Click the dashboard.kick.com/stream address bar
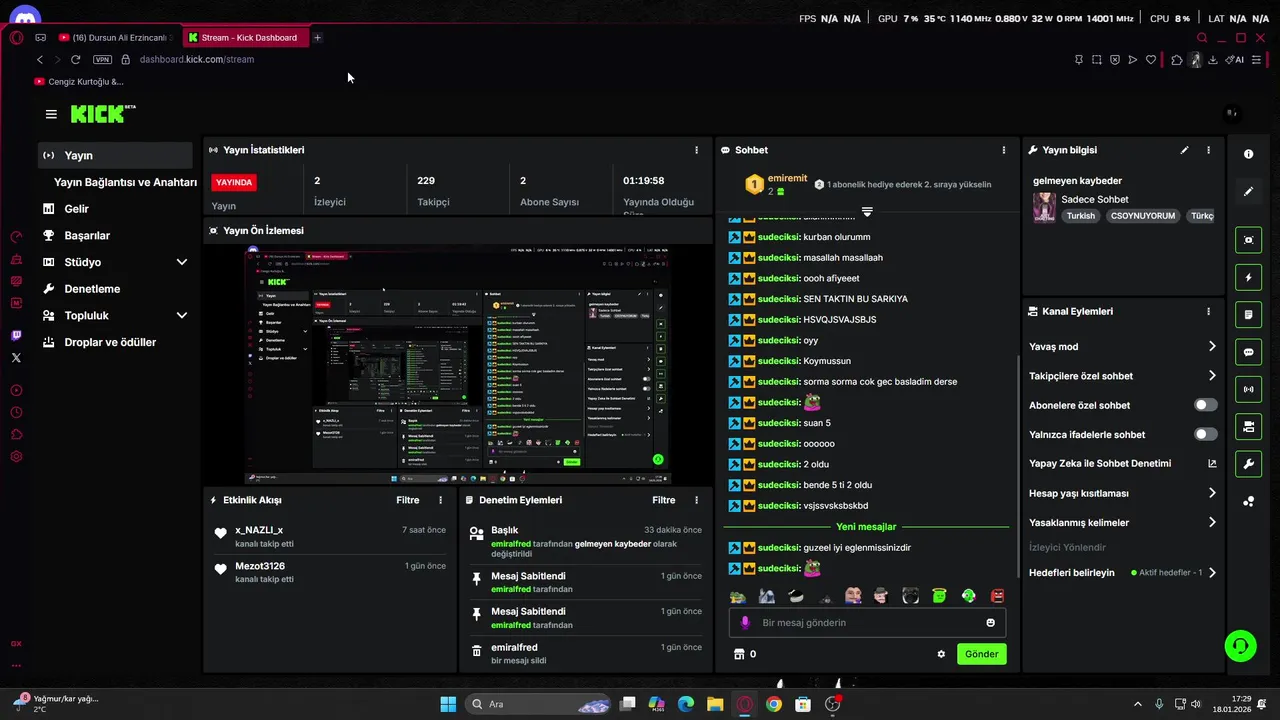The width and height of the screenshot is (1280, 720). click(x=197, y=59)
